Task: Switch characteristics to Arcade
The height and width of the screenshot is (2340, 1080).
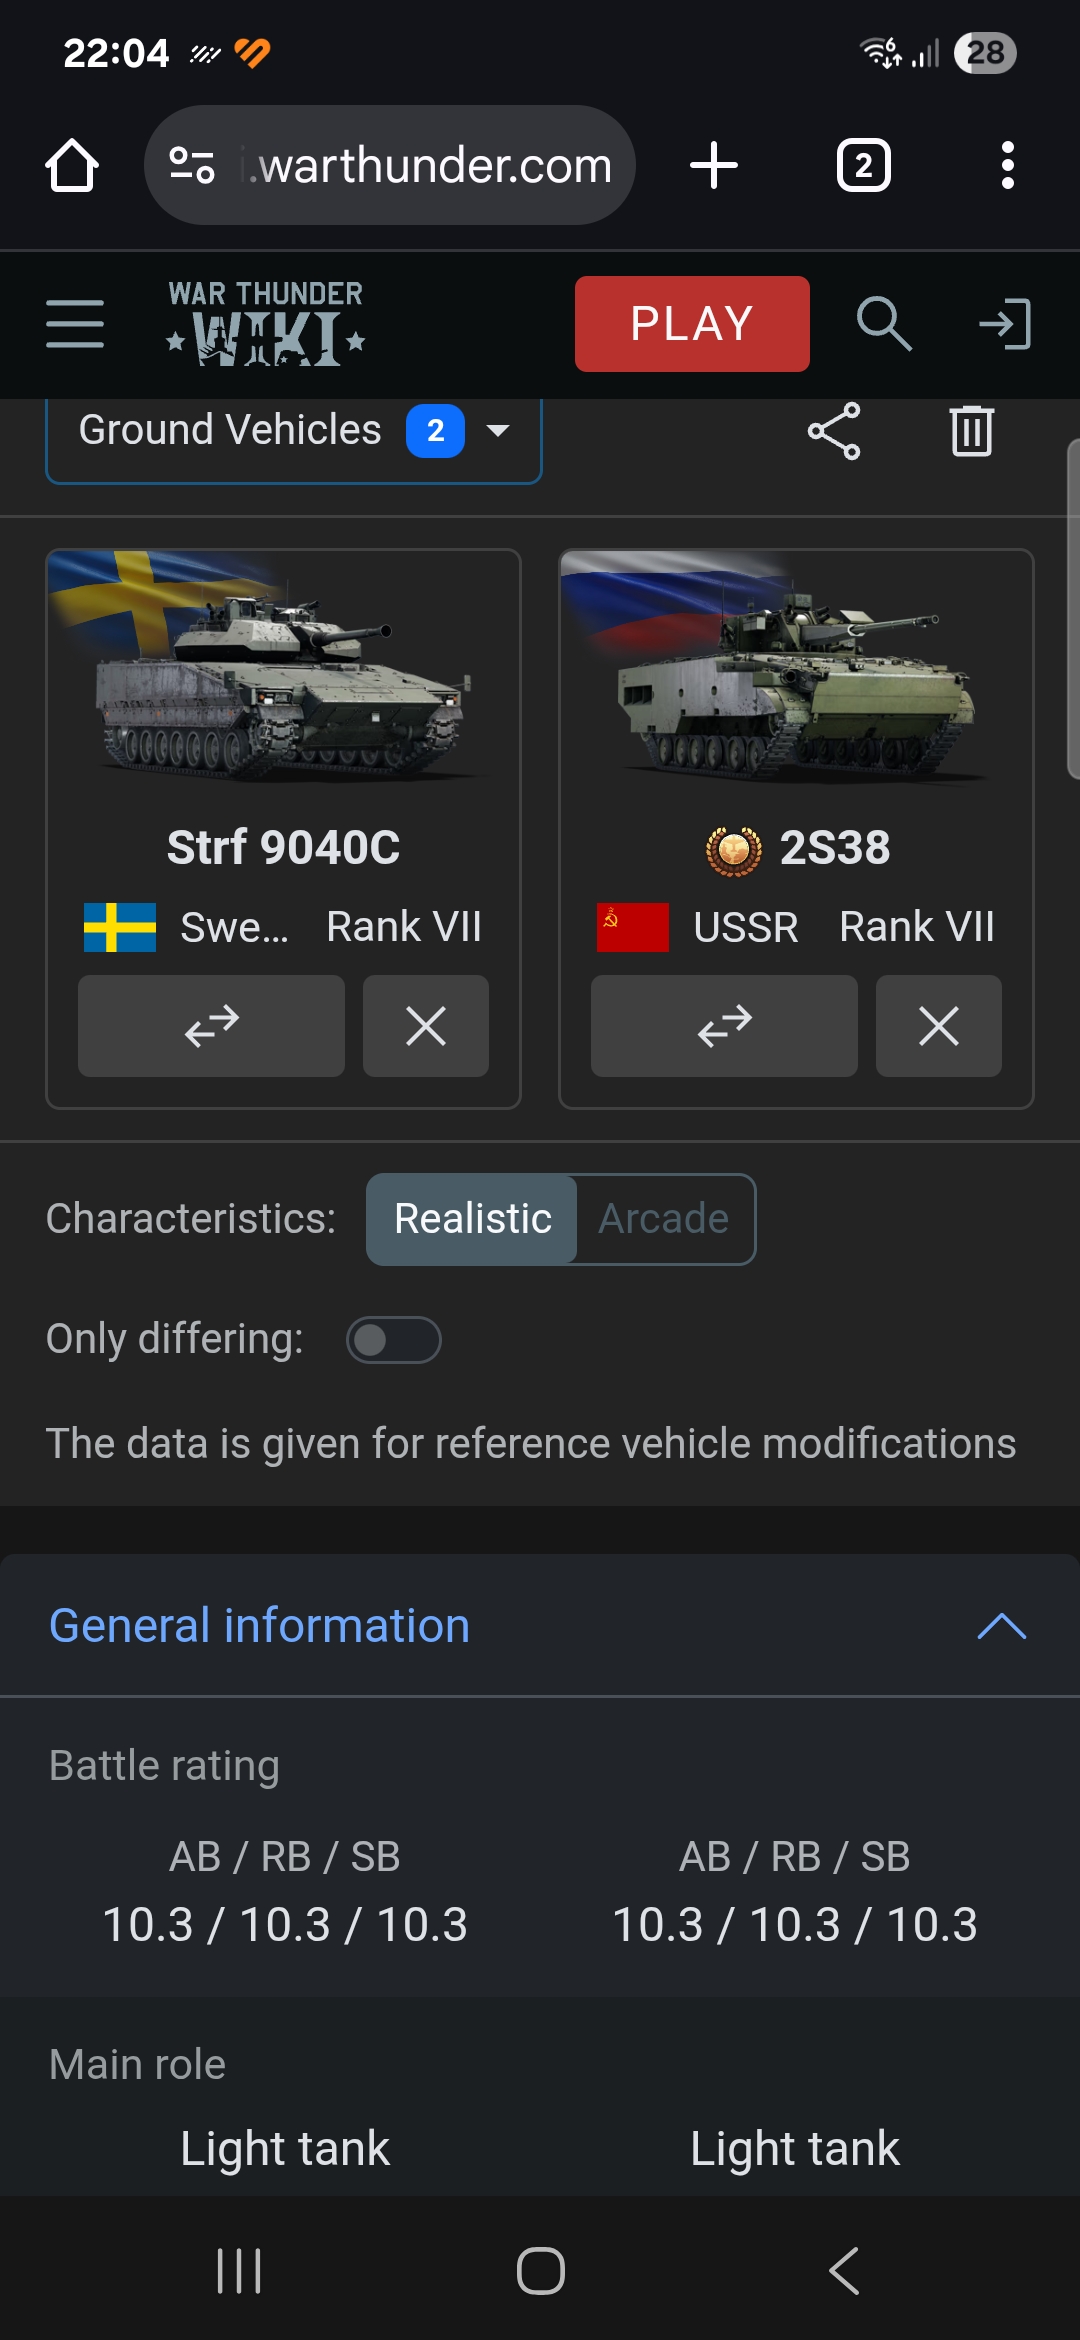Action: 662,1218
